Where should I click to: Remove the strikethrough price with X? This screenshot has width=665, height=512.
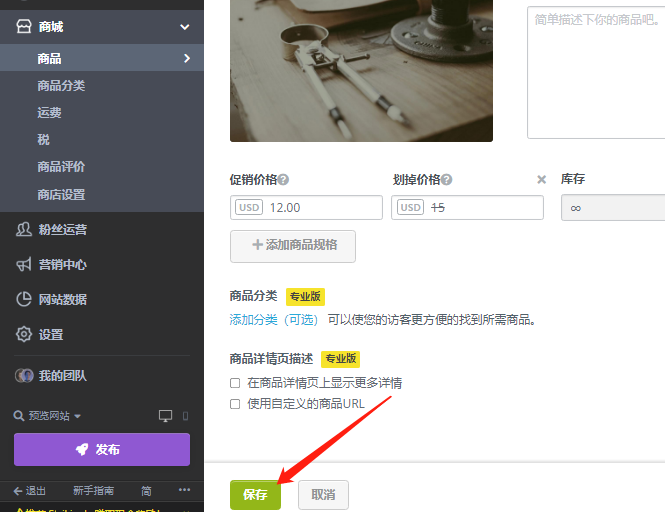(x=541, y=179)
